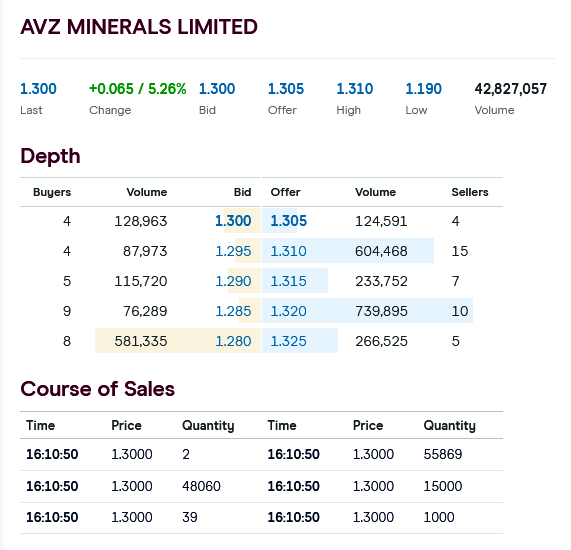Viewport: 571px width, 550px height.
Task: Select offer price 1.325 in Depth
Action: pyautogui.click(x=288, y=341)
